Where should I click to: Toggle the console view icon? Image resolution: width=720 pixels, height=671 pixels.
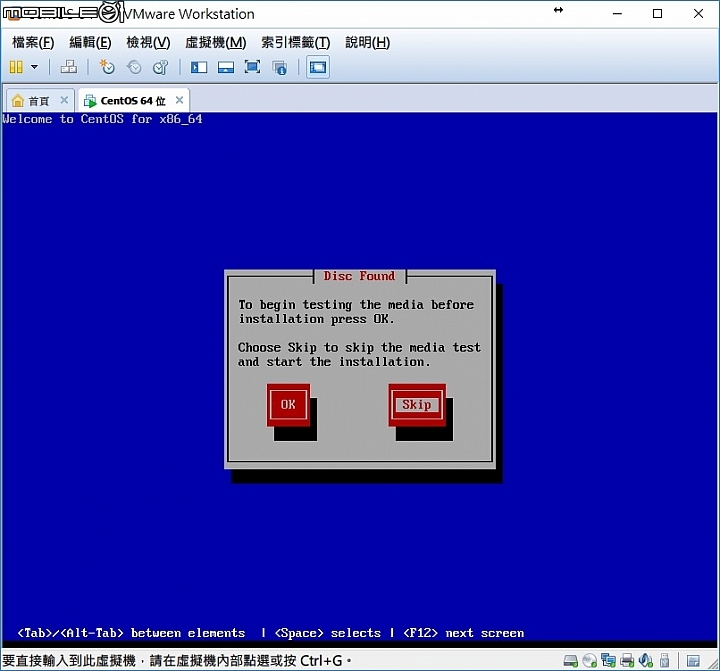[318, 68]
